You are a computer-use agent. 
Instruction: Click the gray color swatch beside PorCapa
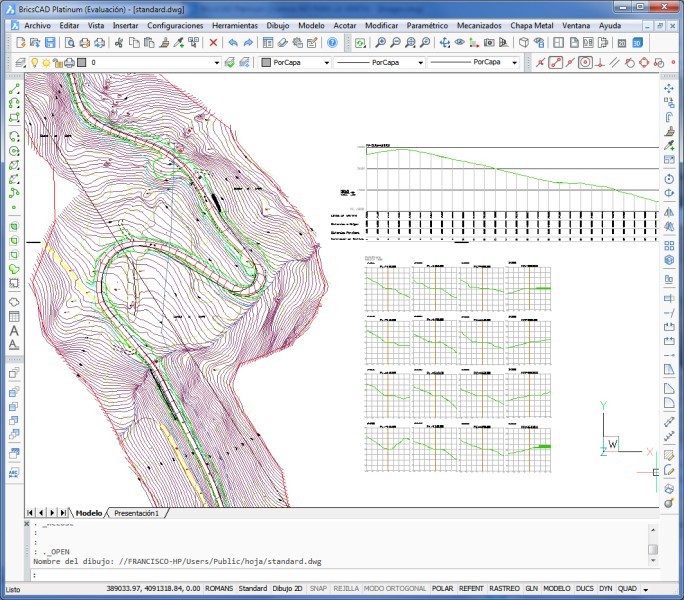tap(265, 62)
